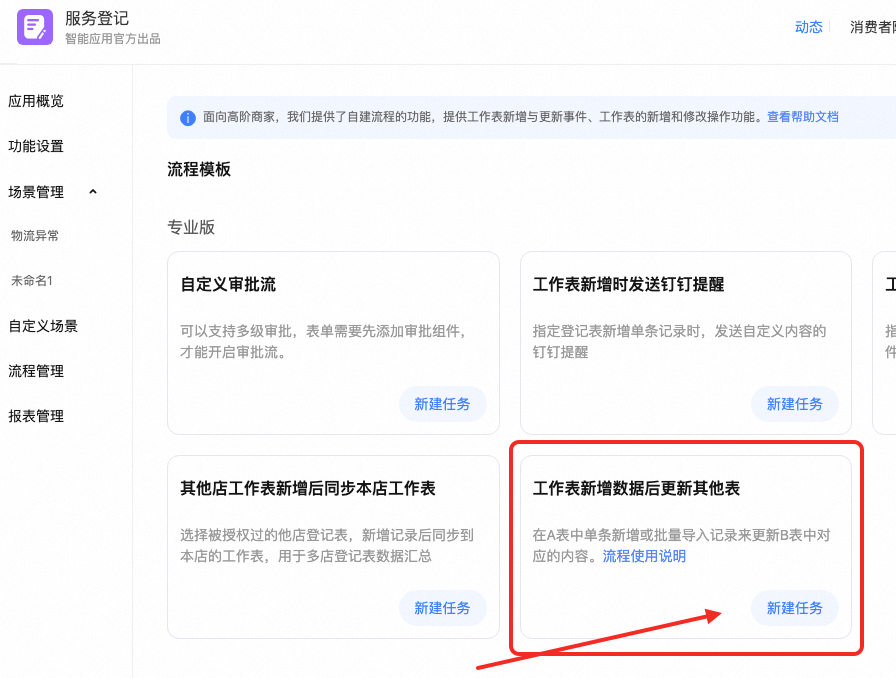Switch to the 动态 tab

[808, 27]
